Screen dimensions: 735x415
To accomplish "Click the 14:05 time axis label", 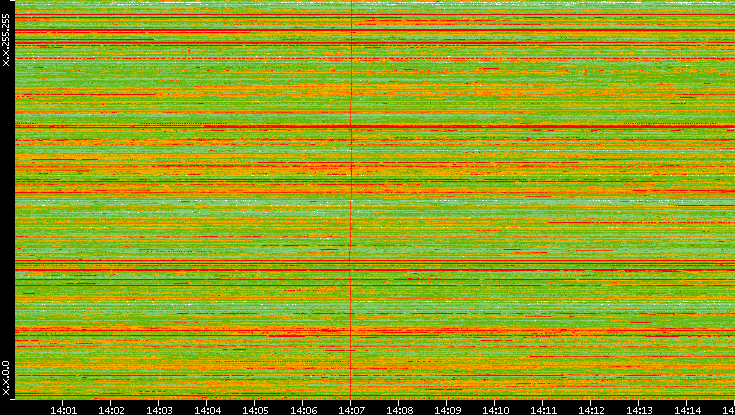I will pos(255,410).
